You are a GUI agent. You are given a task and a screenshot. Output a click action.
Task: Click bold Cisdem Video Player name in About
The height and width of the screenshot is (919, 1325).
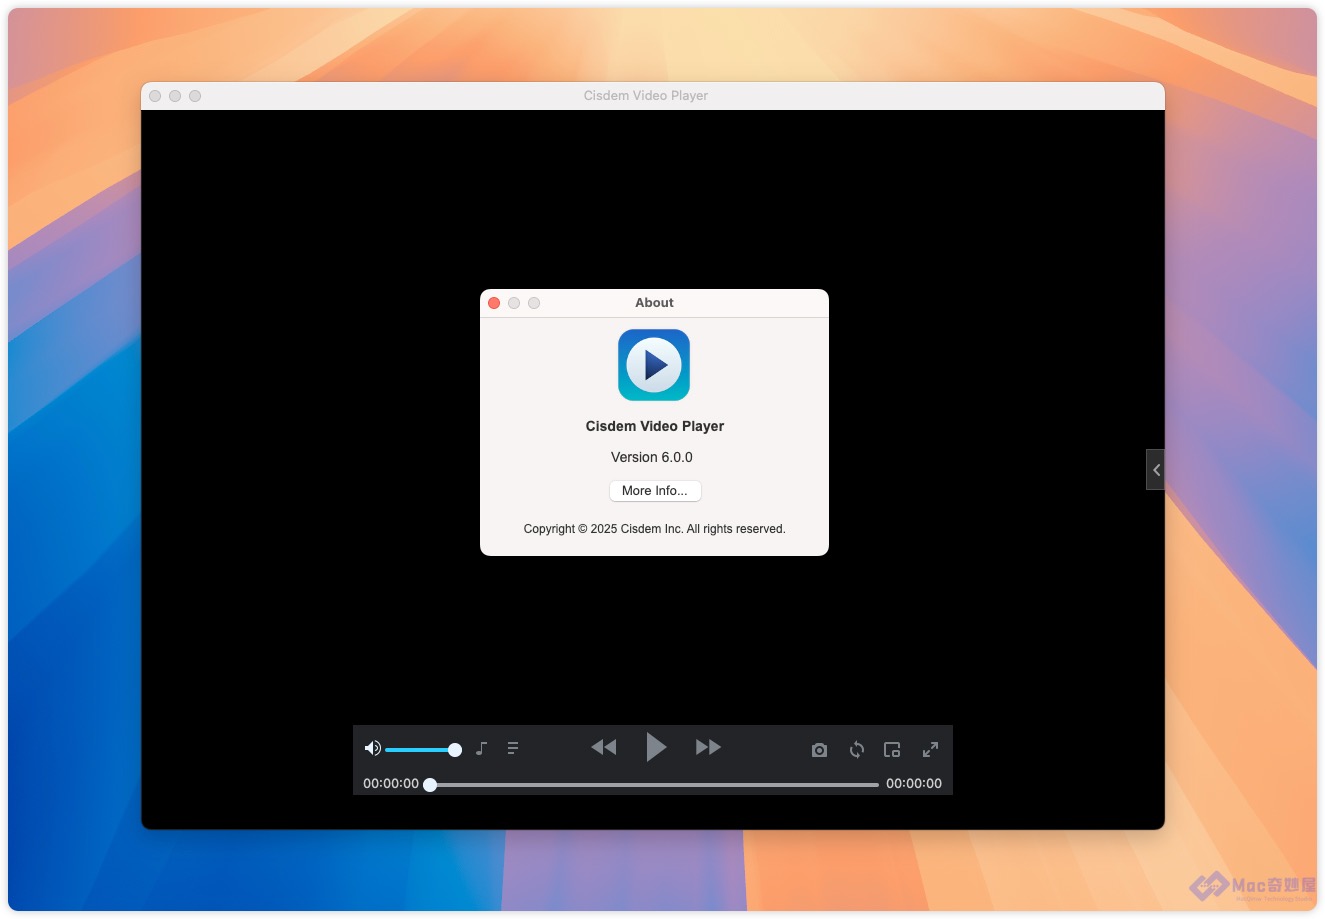coord(655,426)
